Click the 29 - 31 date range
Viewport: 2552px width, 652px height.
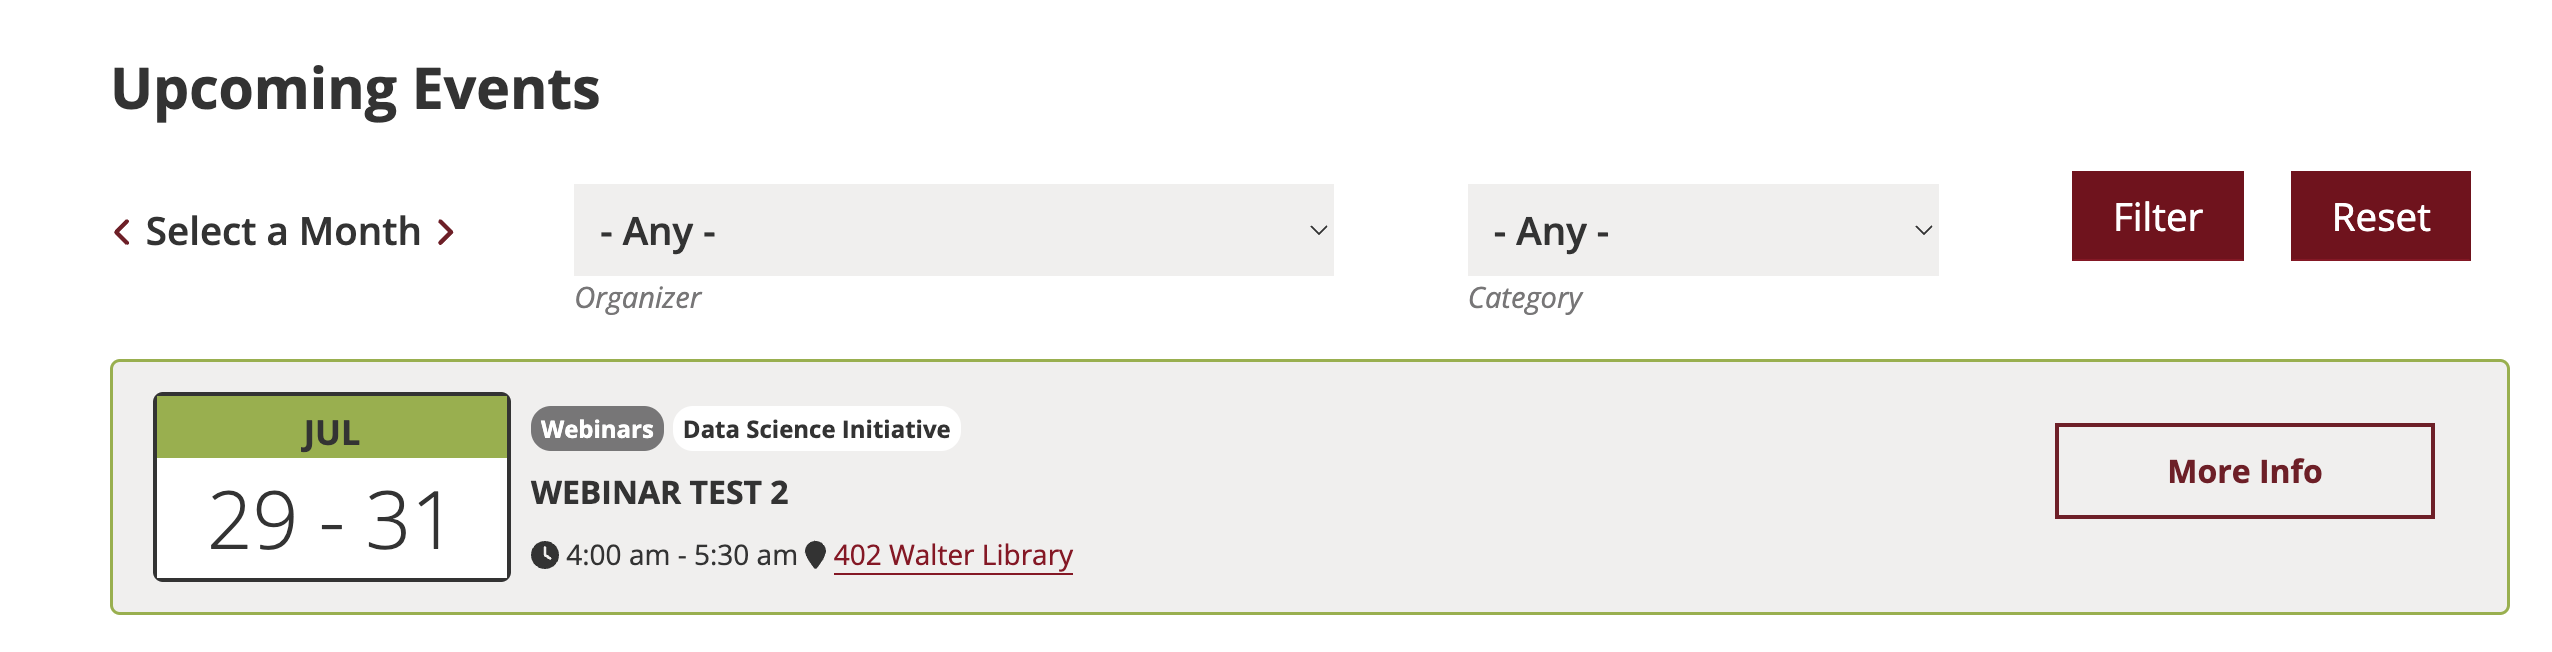329,520
